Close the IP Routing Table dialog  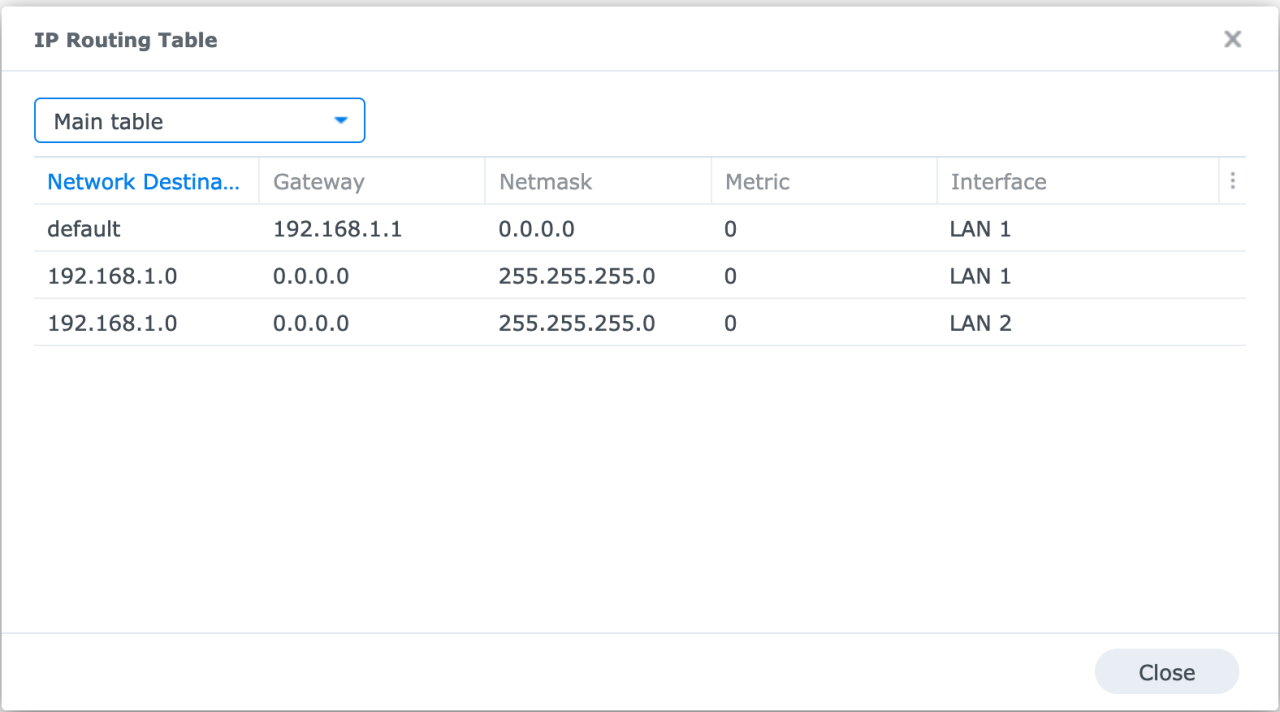click(x=1166, y=671)
